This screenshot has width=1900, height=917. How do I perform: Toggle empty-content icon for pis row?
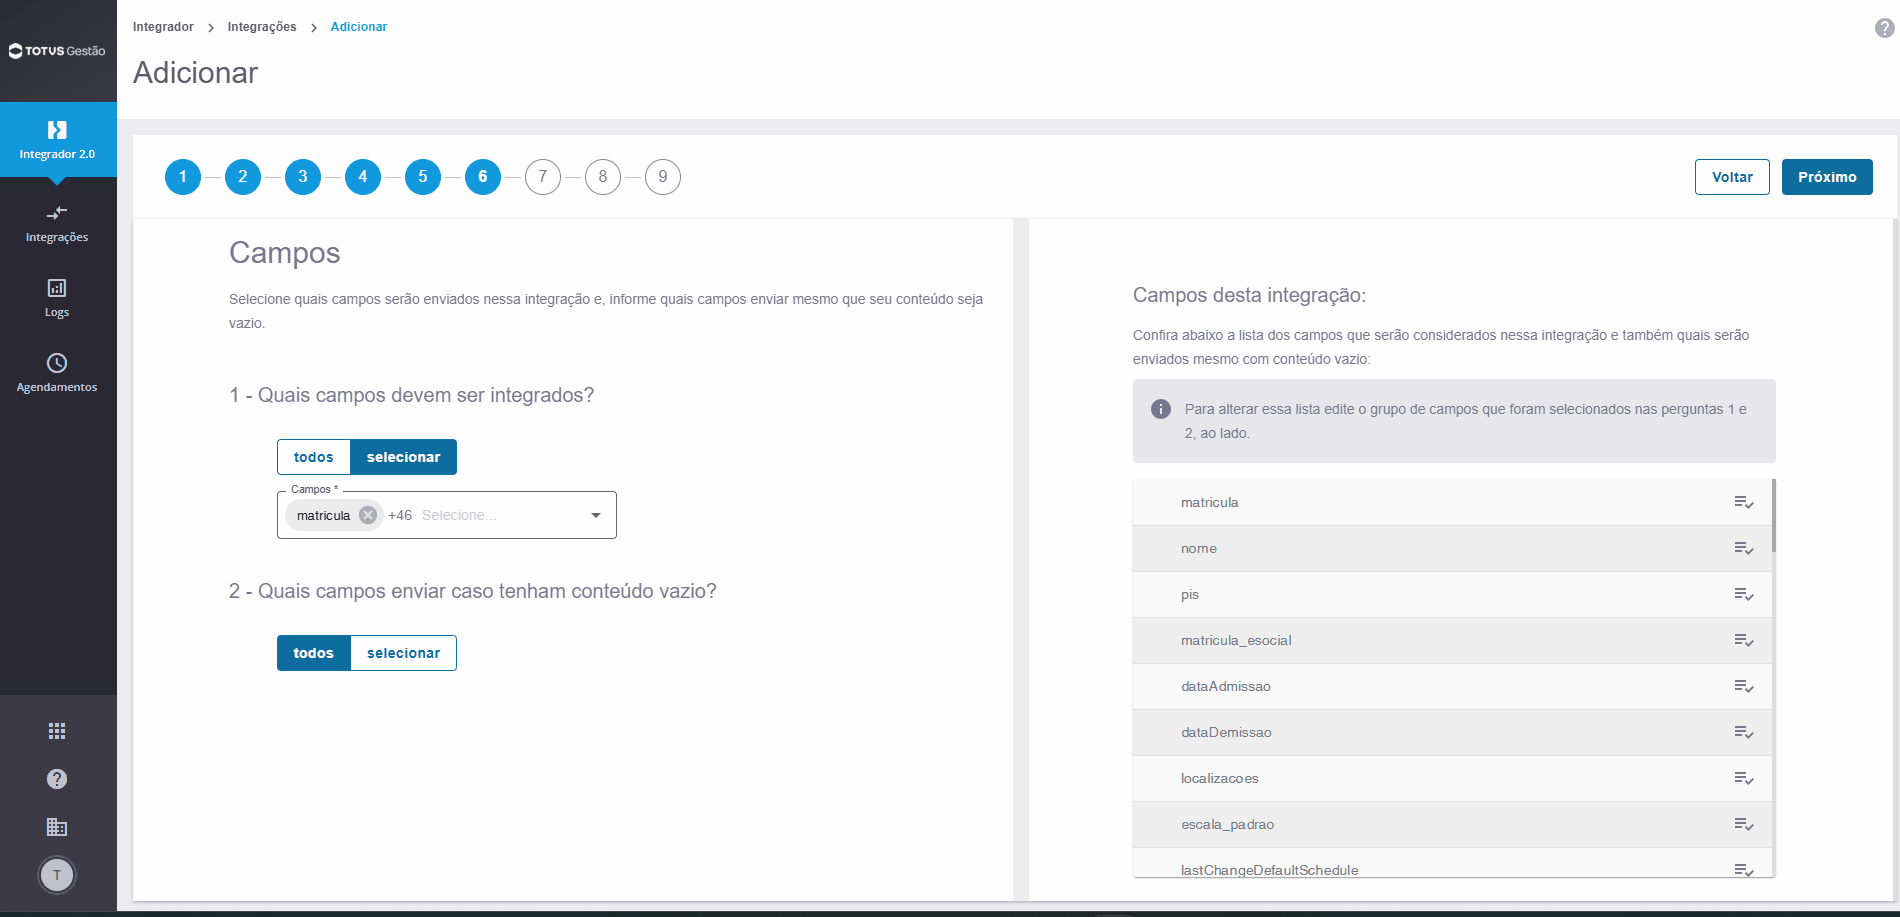tap(1744, 594)
